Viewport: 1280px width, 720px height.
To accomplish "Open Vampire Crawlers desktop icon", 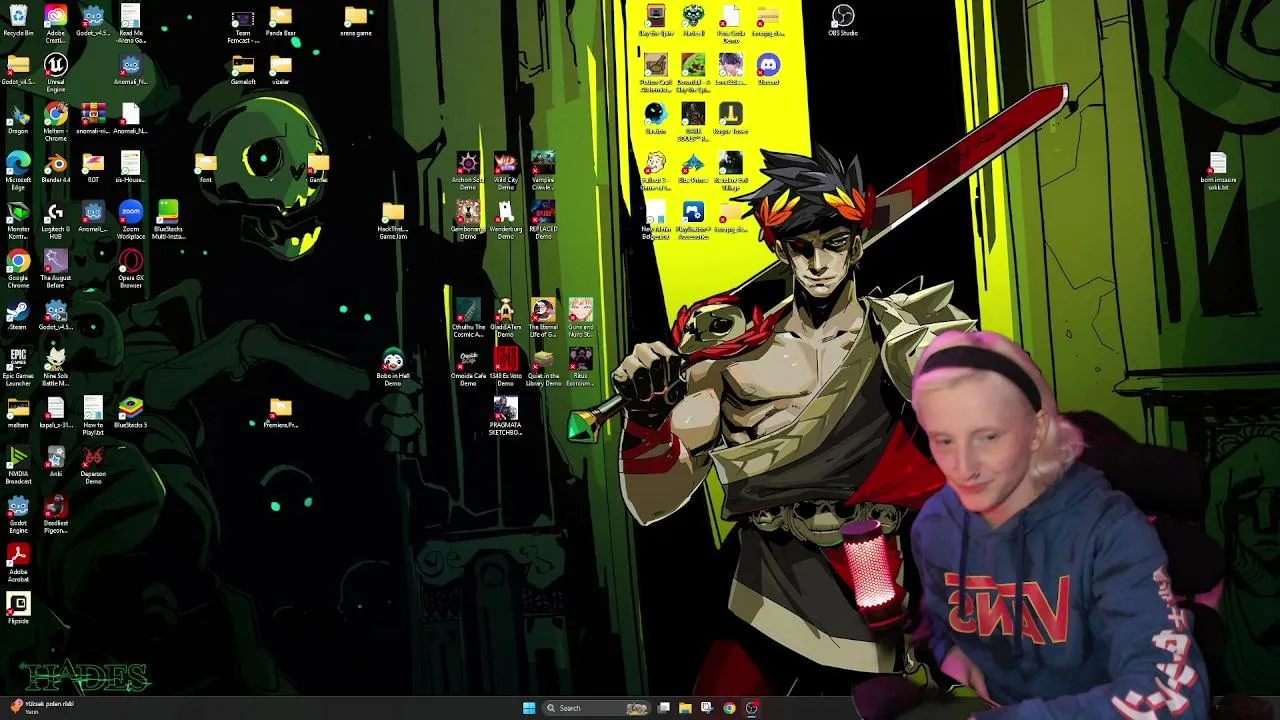I will [x=543, y=170].
